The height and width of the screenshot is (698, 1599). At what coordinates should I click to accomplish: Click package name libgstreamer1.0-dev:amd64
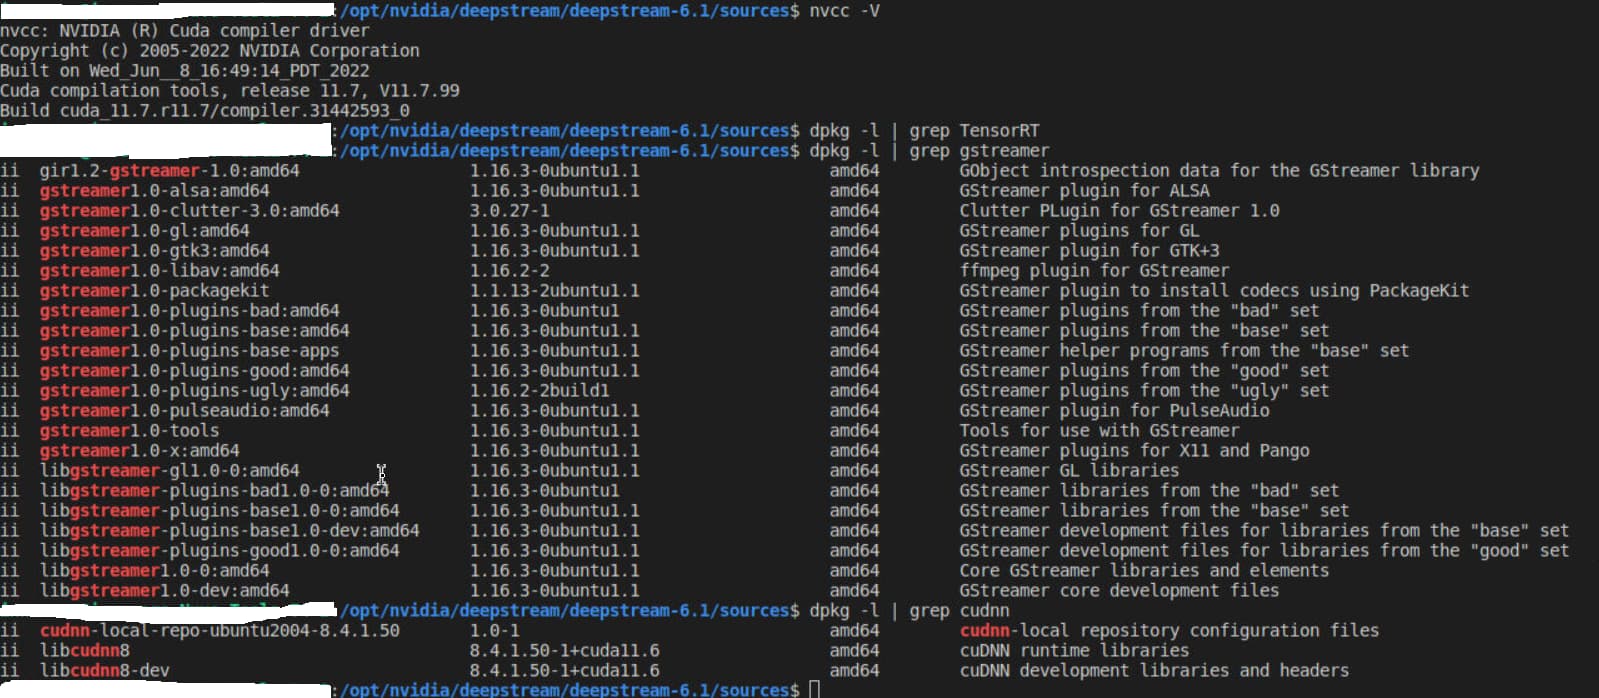tap(165, 591)
